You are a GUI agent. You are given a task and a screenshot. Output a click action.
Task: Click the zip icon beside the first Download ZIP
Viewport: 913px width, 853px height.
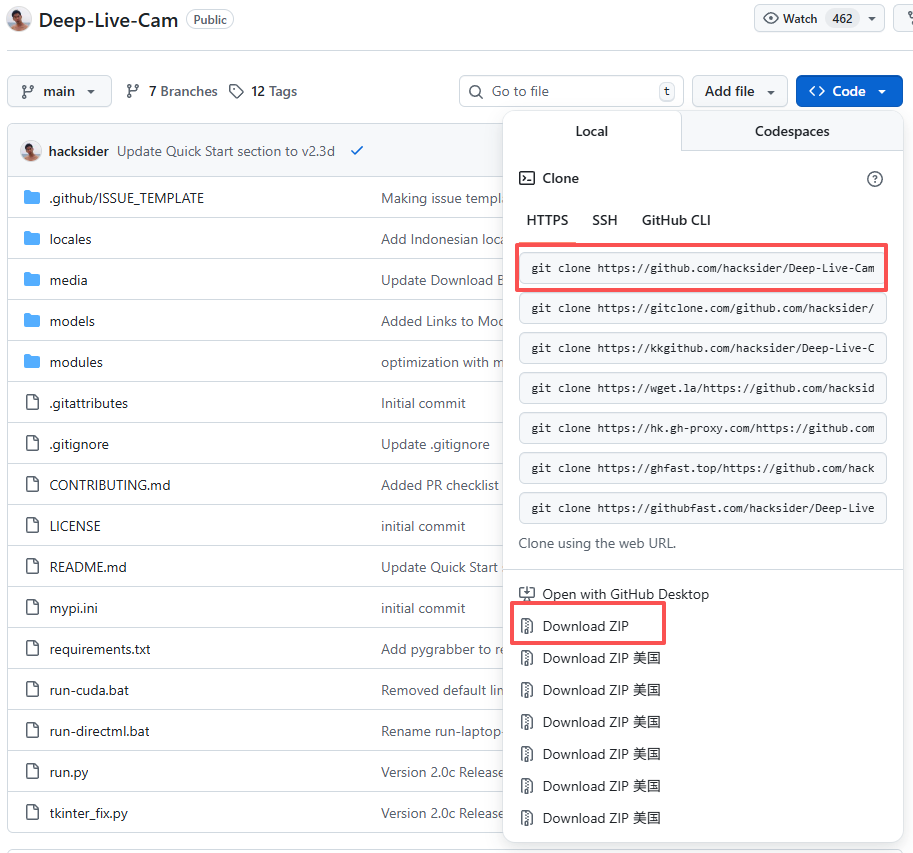click(527, 626)
